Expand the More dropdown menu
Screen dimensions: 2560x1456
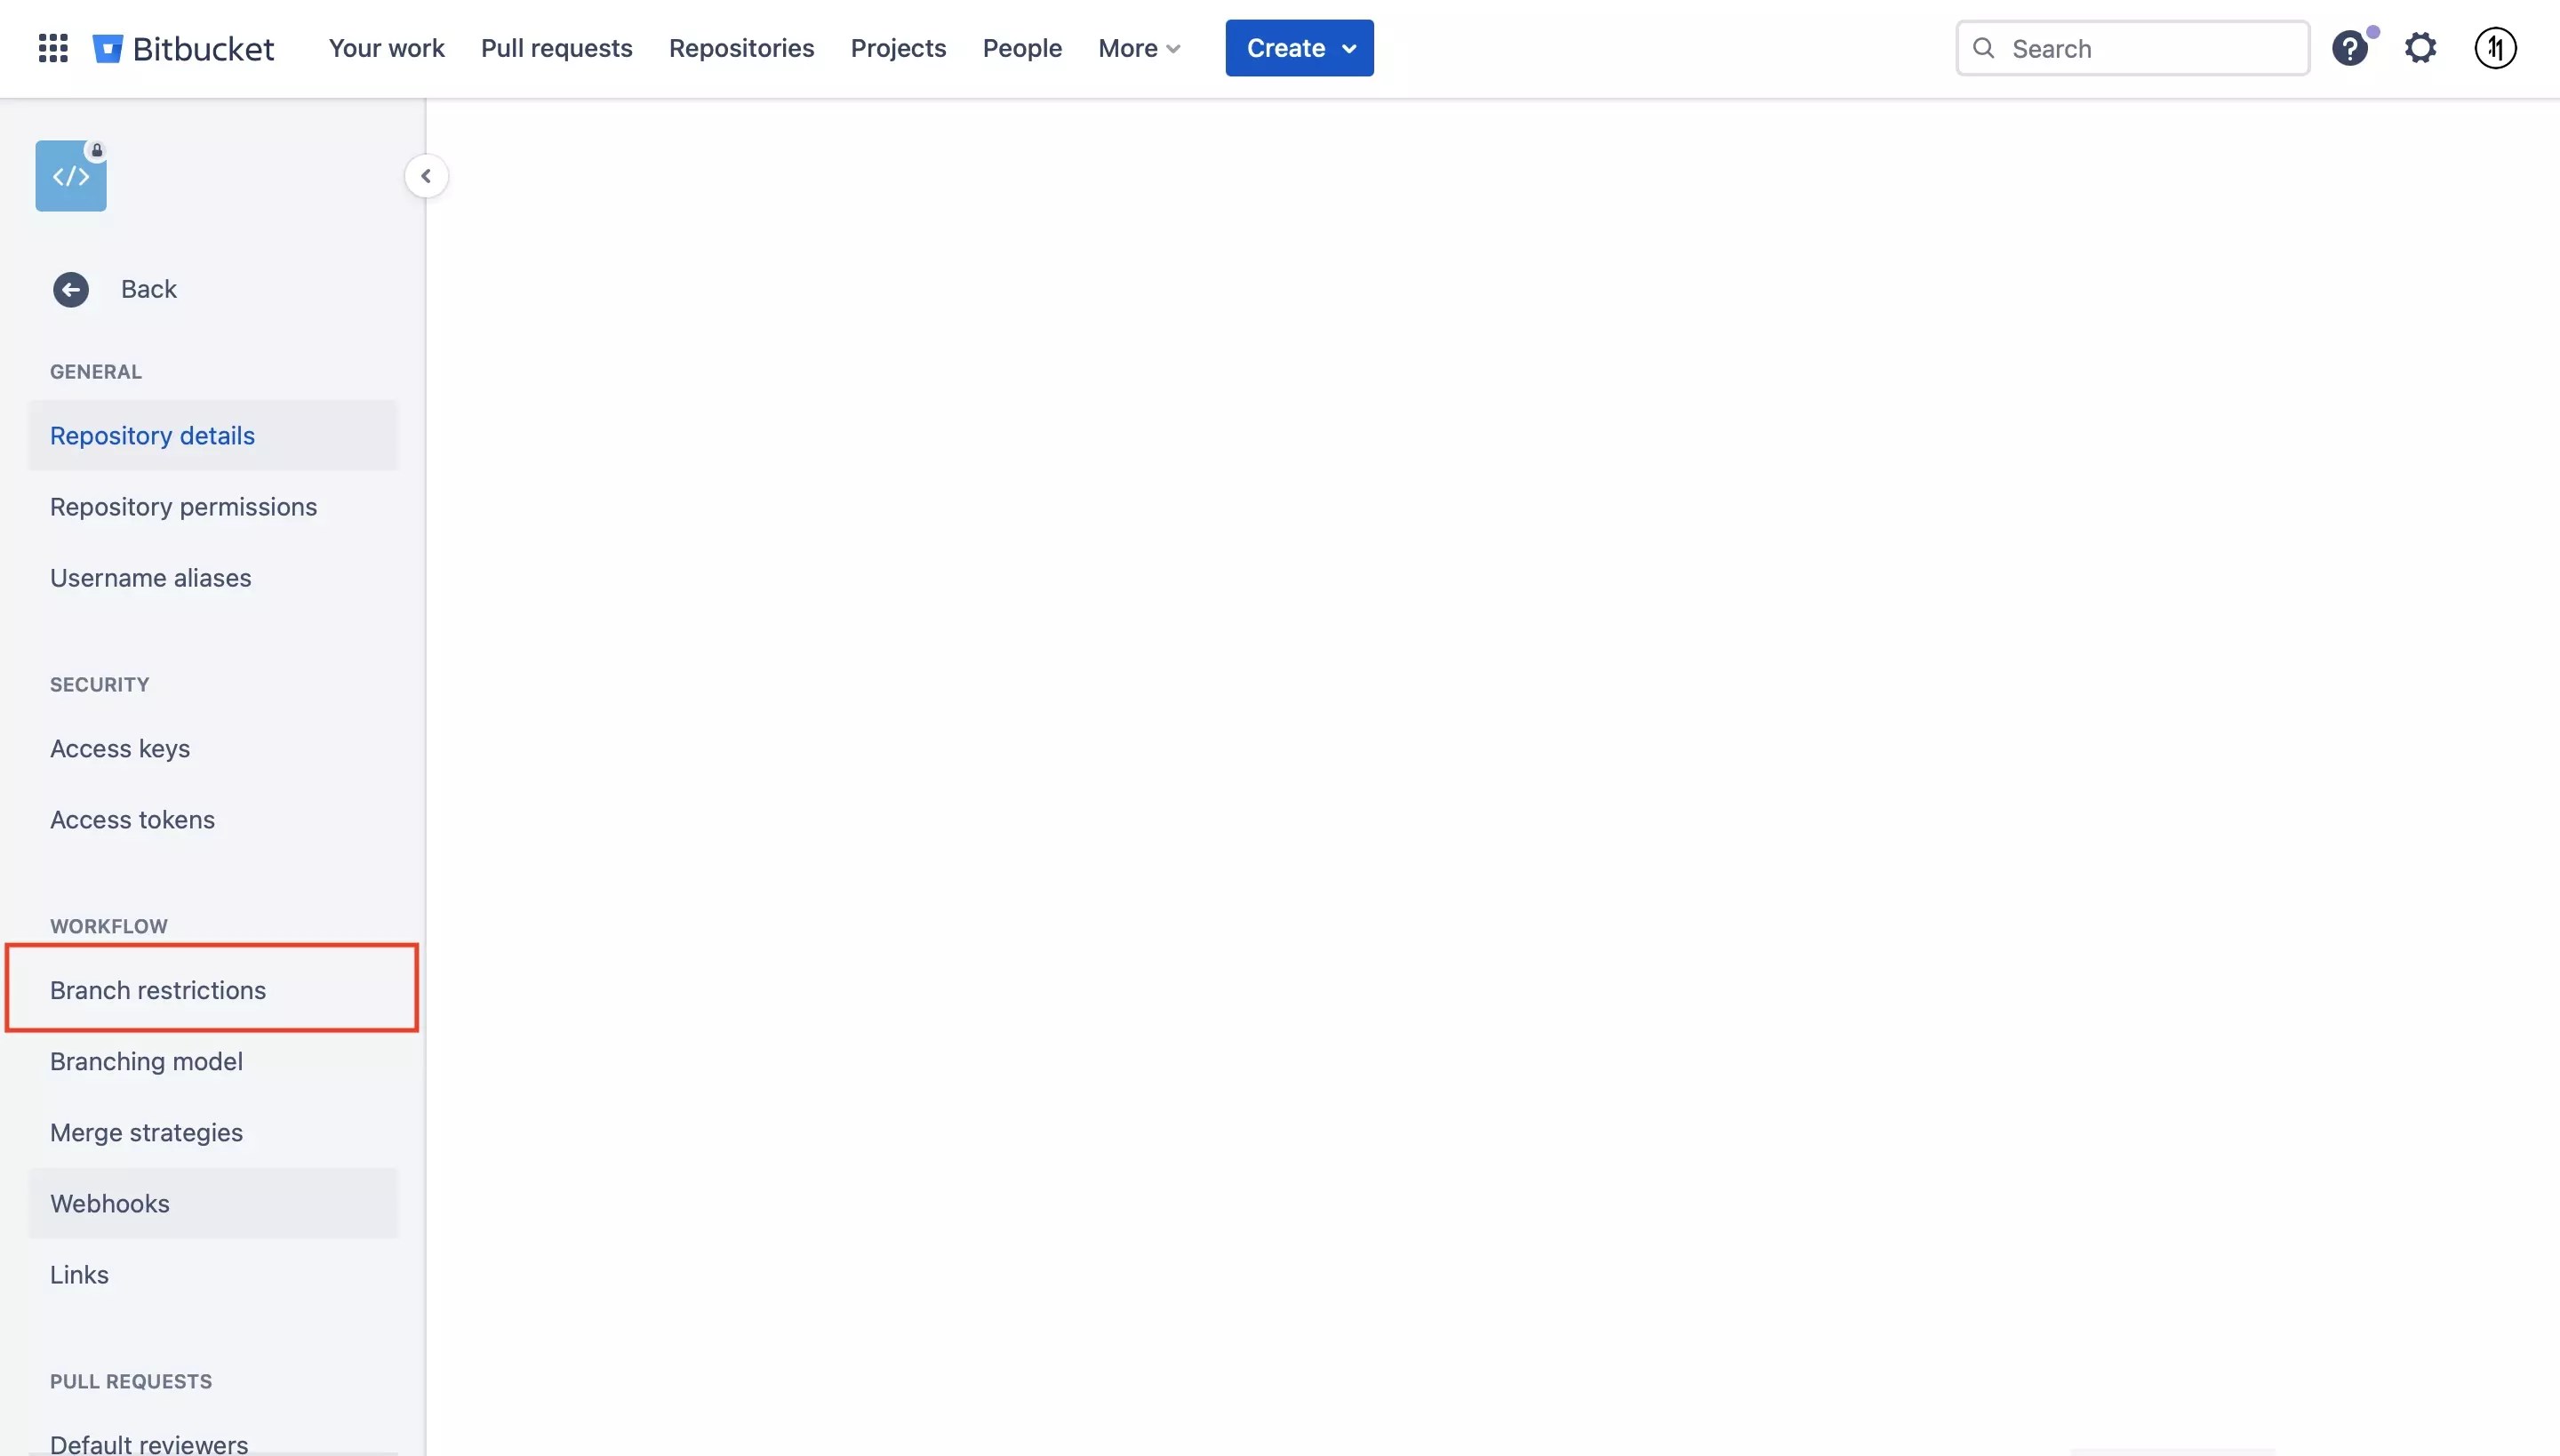[x=1139, y=48]
